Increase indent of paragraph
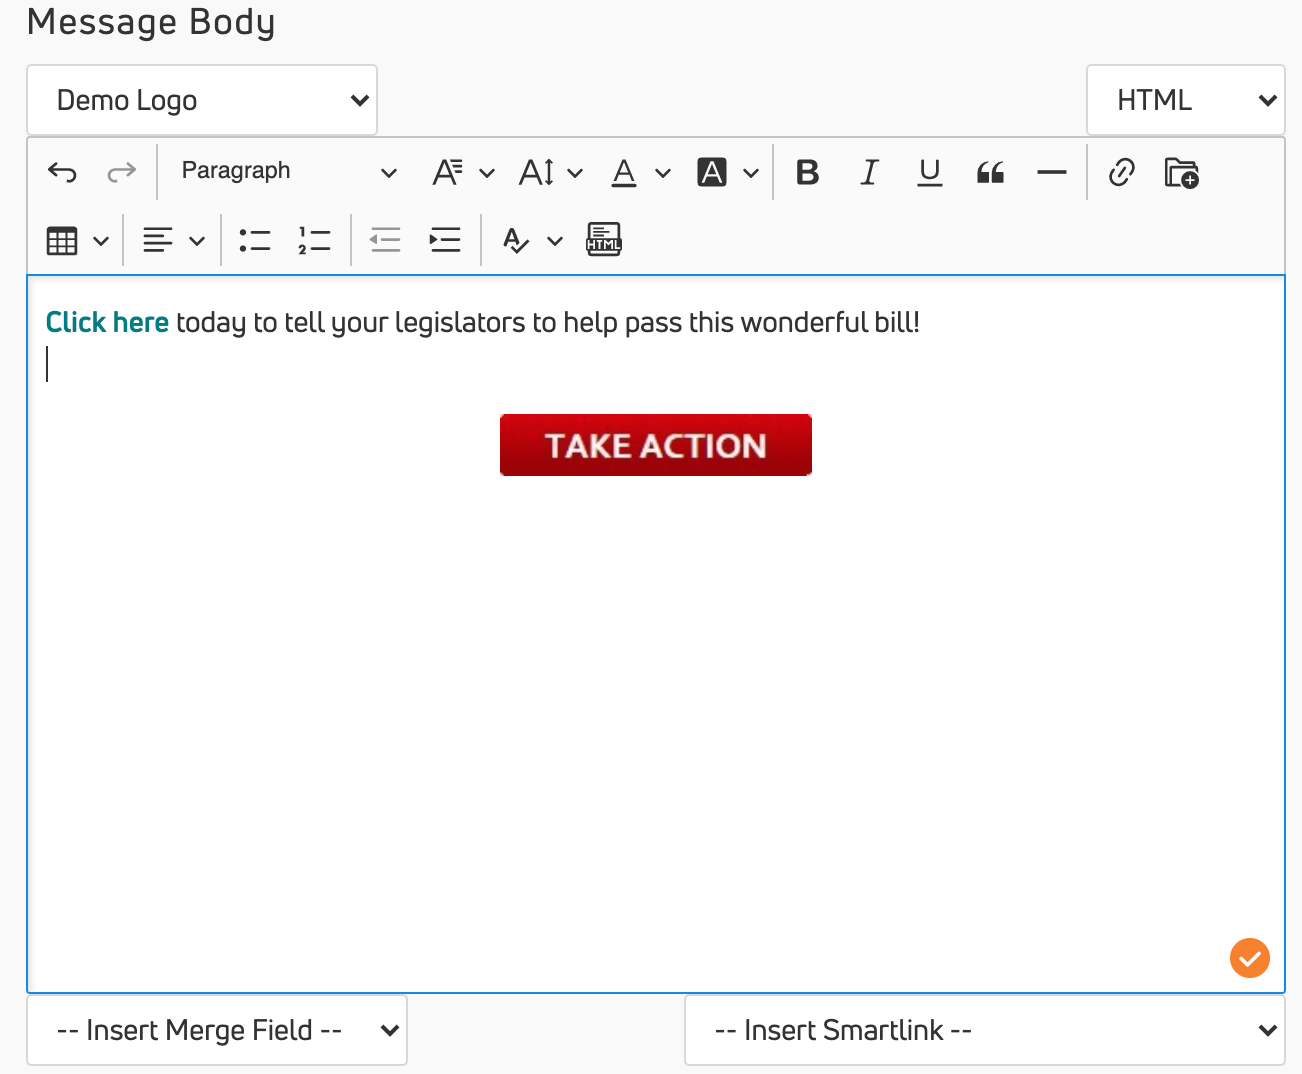Viewport: 1302px width, 1074px height. click(x=444, y=240)
